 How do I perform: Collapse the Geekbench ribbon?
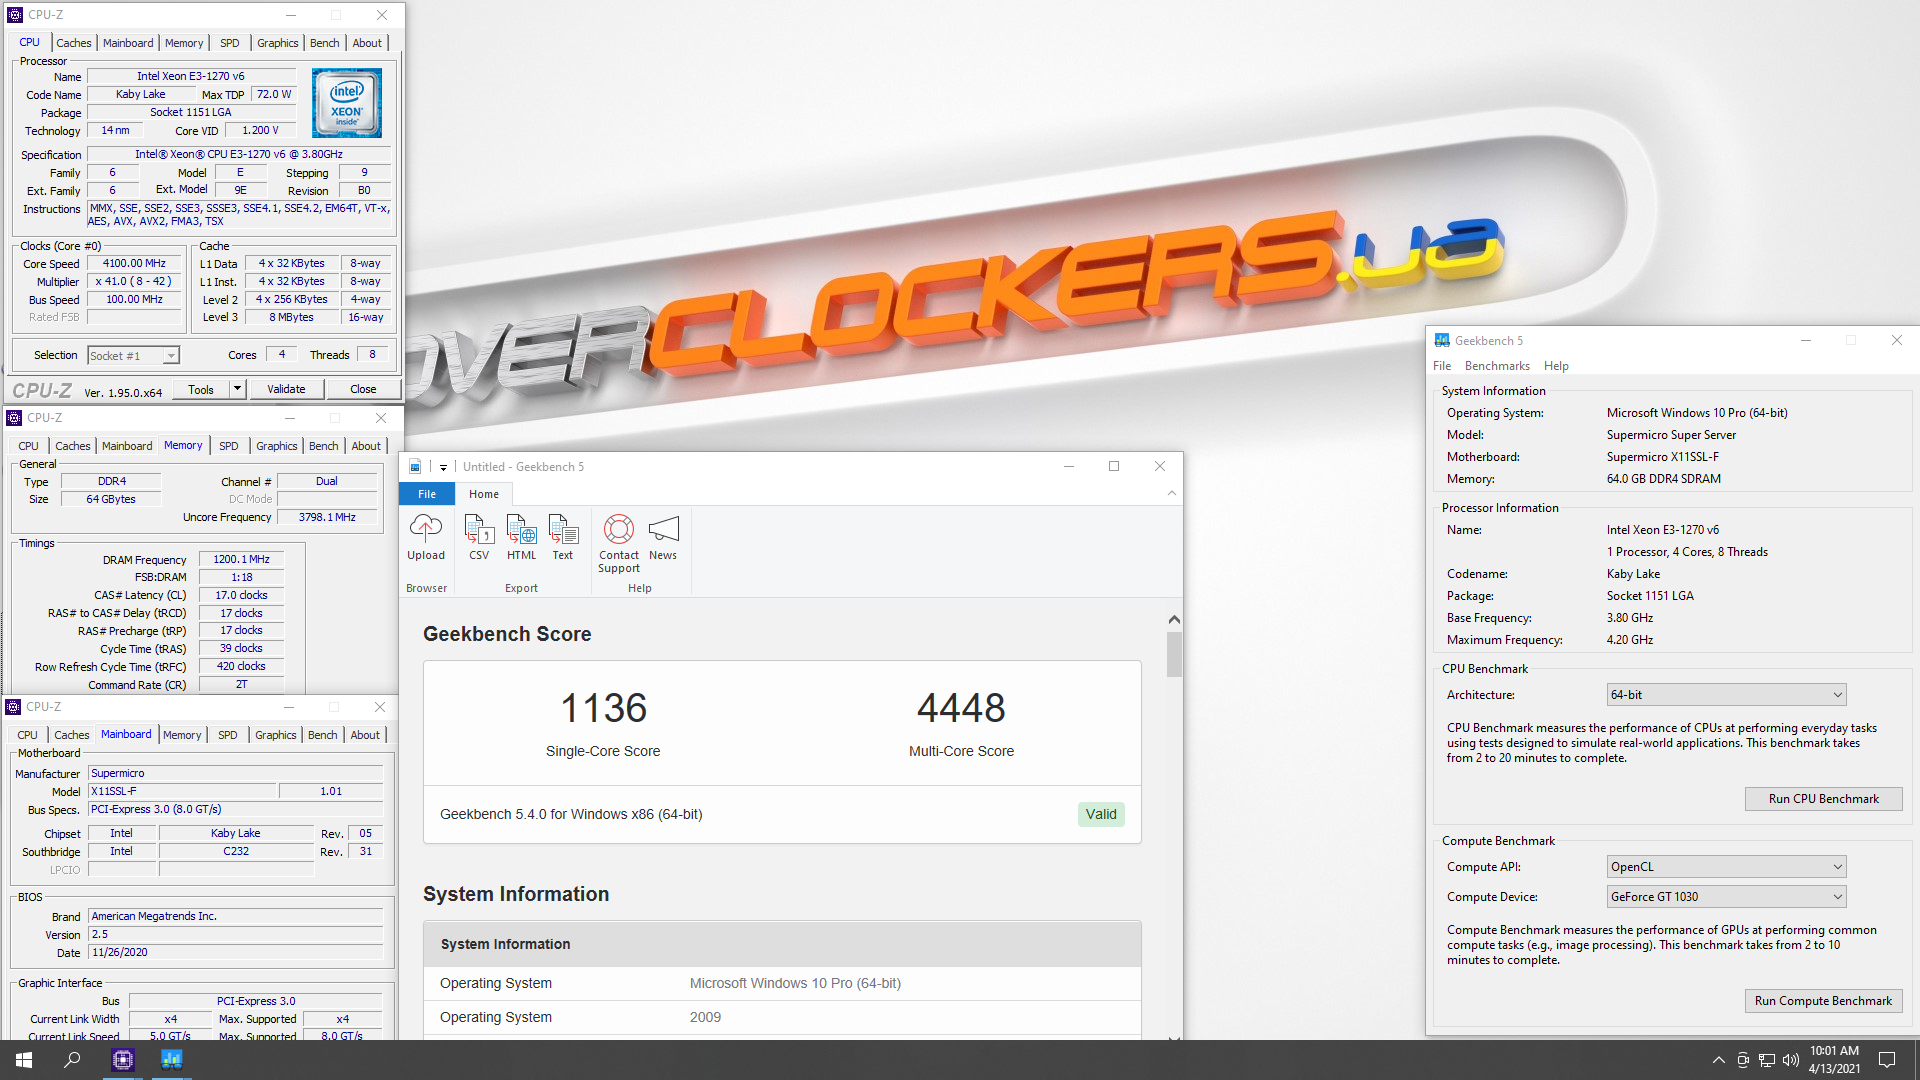pos(1171,493)
